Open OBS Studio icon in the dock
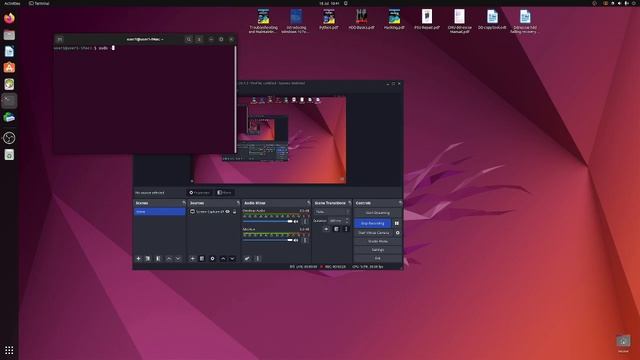This screenshot has height=360, width=640. coord(9,138)
